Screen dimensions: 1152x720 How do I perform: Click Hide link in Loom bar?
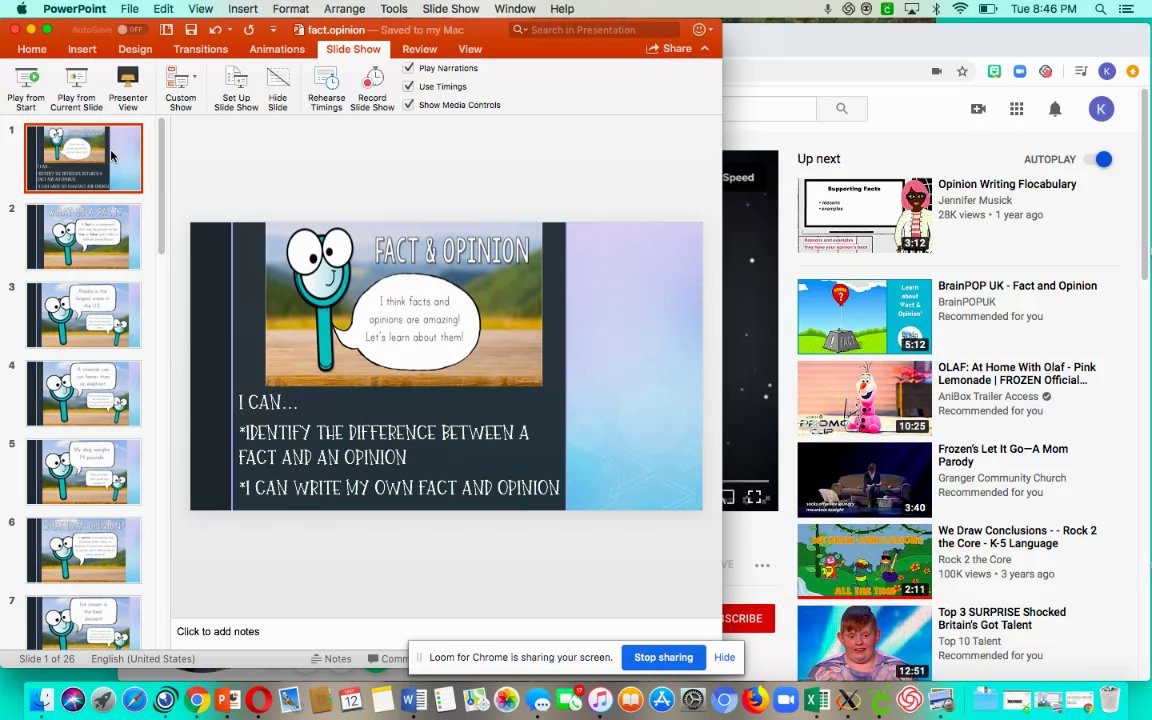[x=724, y=657]
